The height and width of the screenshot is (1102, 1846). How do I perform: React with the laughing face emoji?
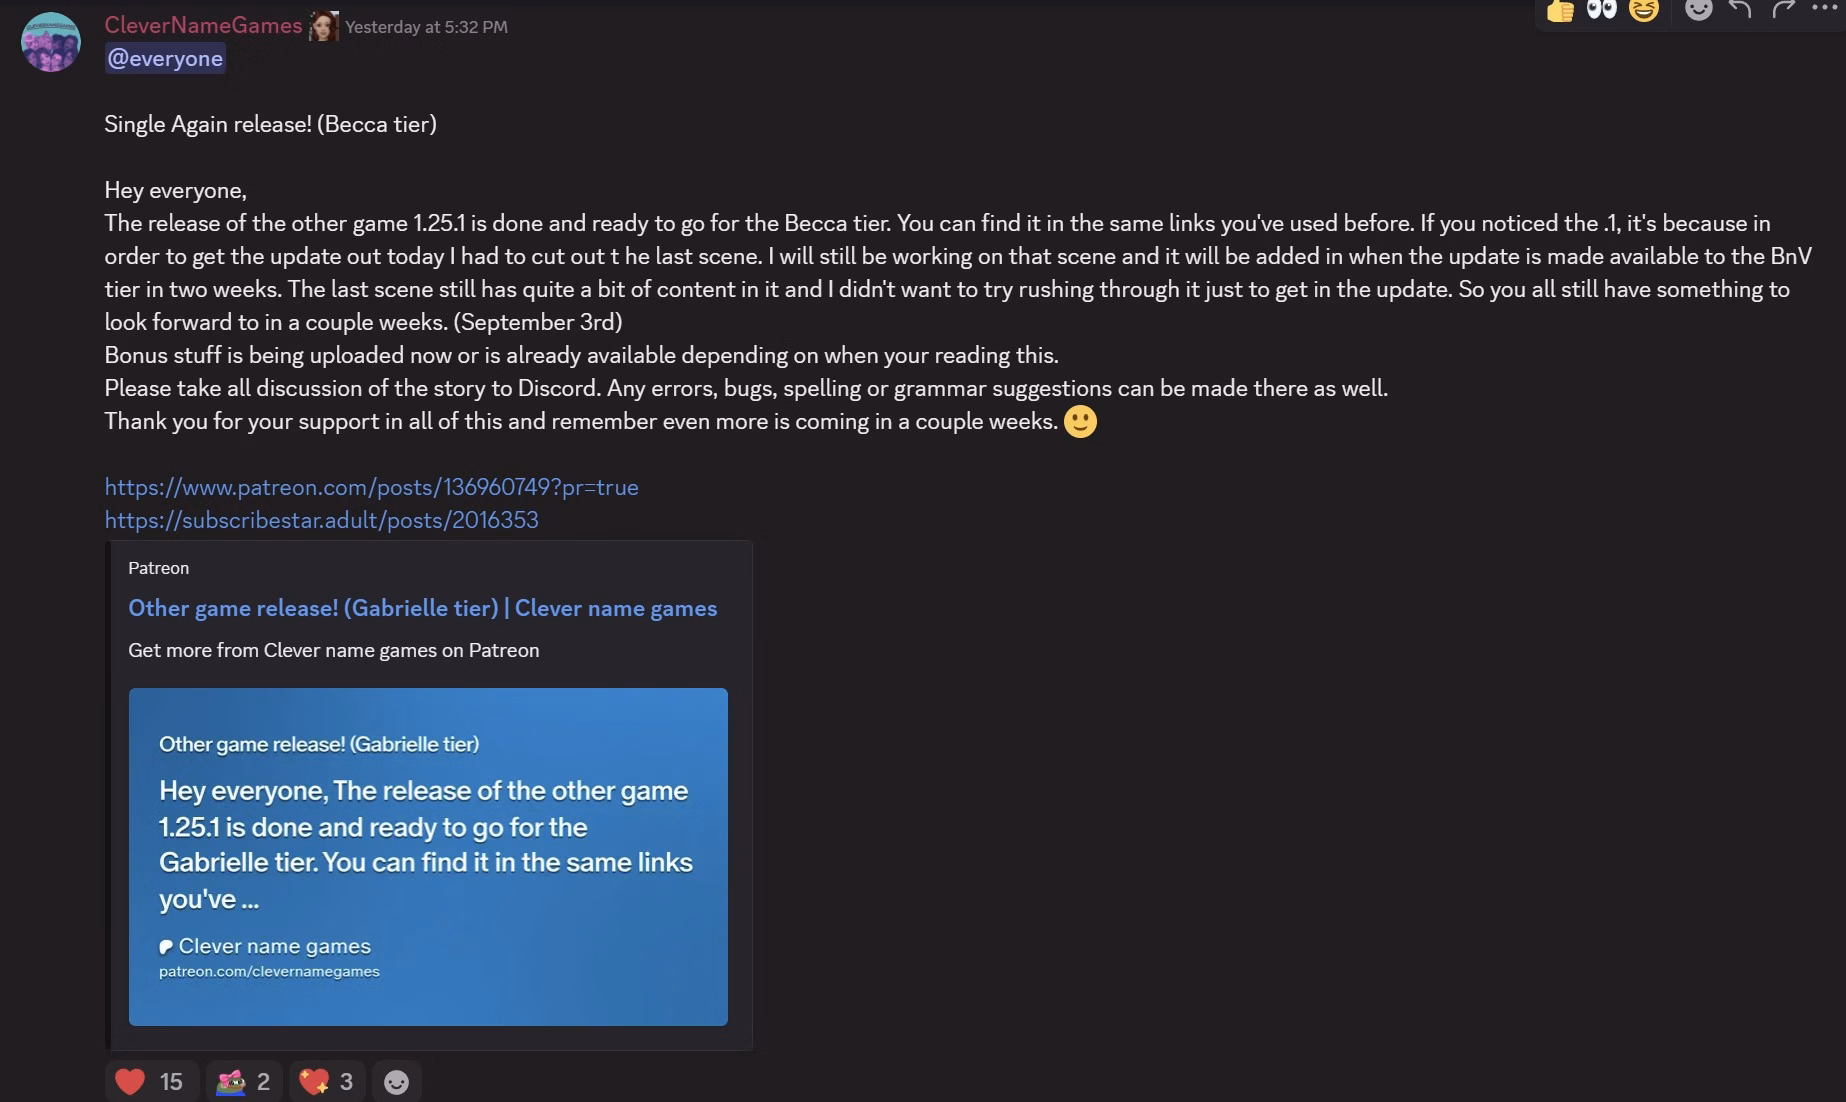pyautogui.click(x=1644, y=10)
